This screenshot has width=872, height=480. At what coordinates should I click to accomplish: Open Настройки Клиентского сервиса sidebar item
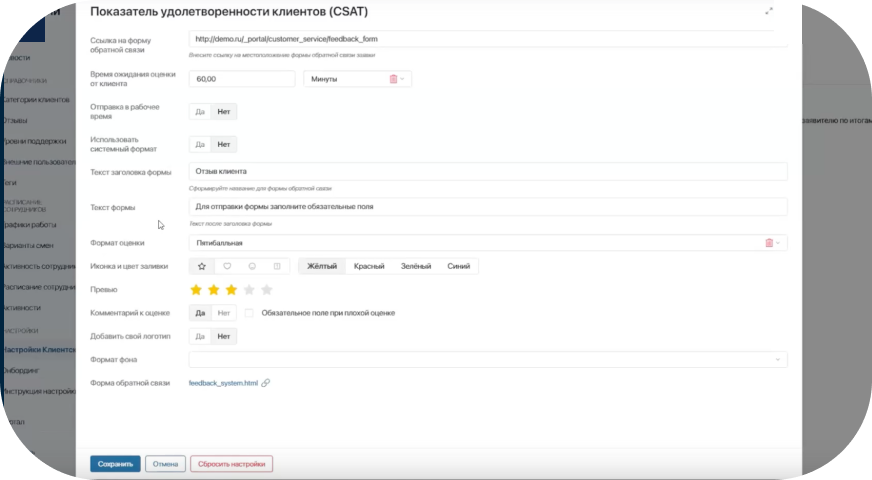pos(38,350)
